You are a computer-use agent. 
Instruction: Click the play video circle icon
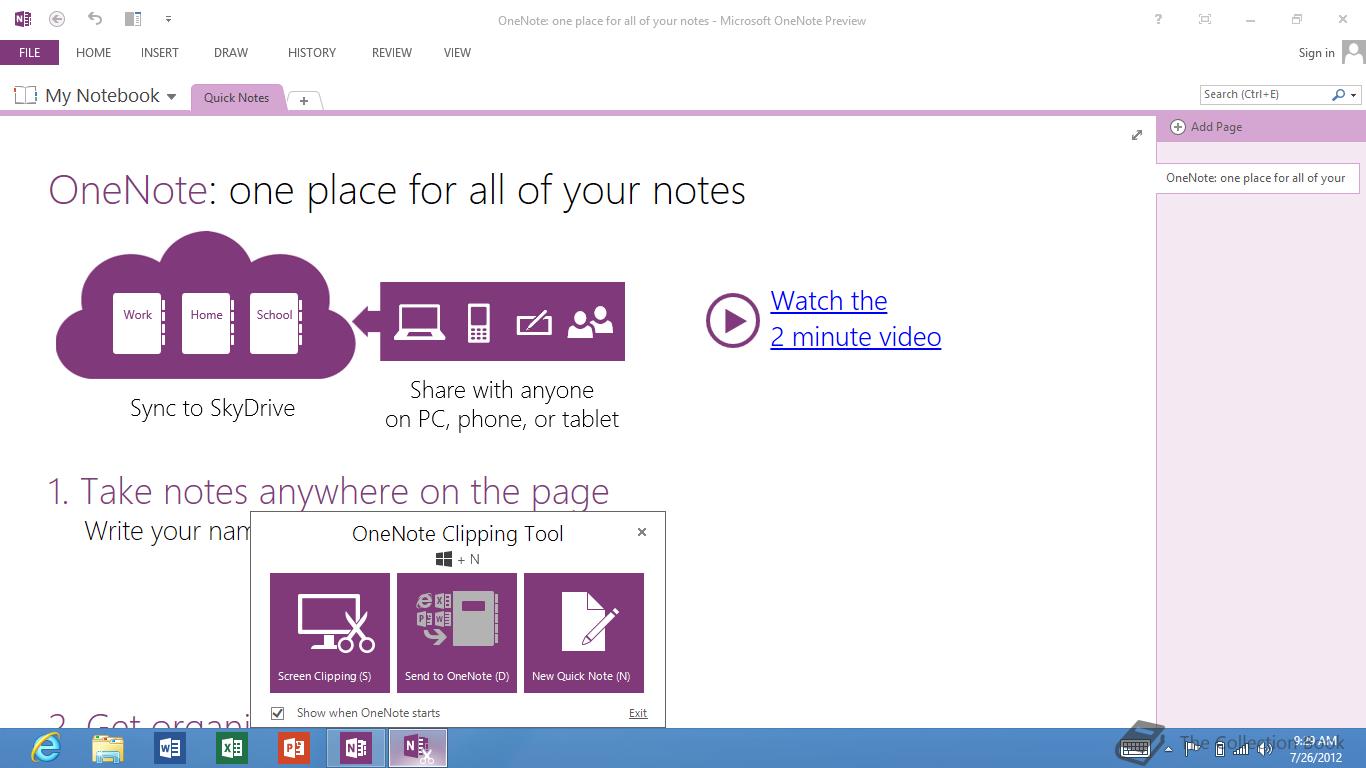732,320
